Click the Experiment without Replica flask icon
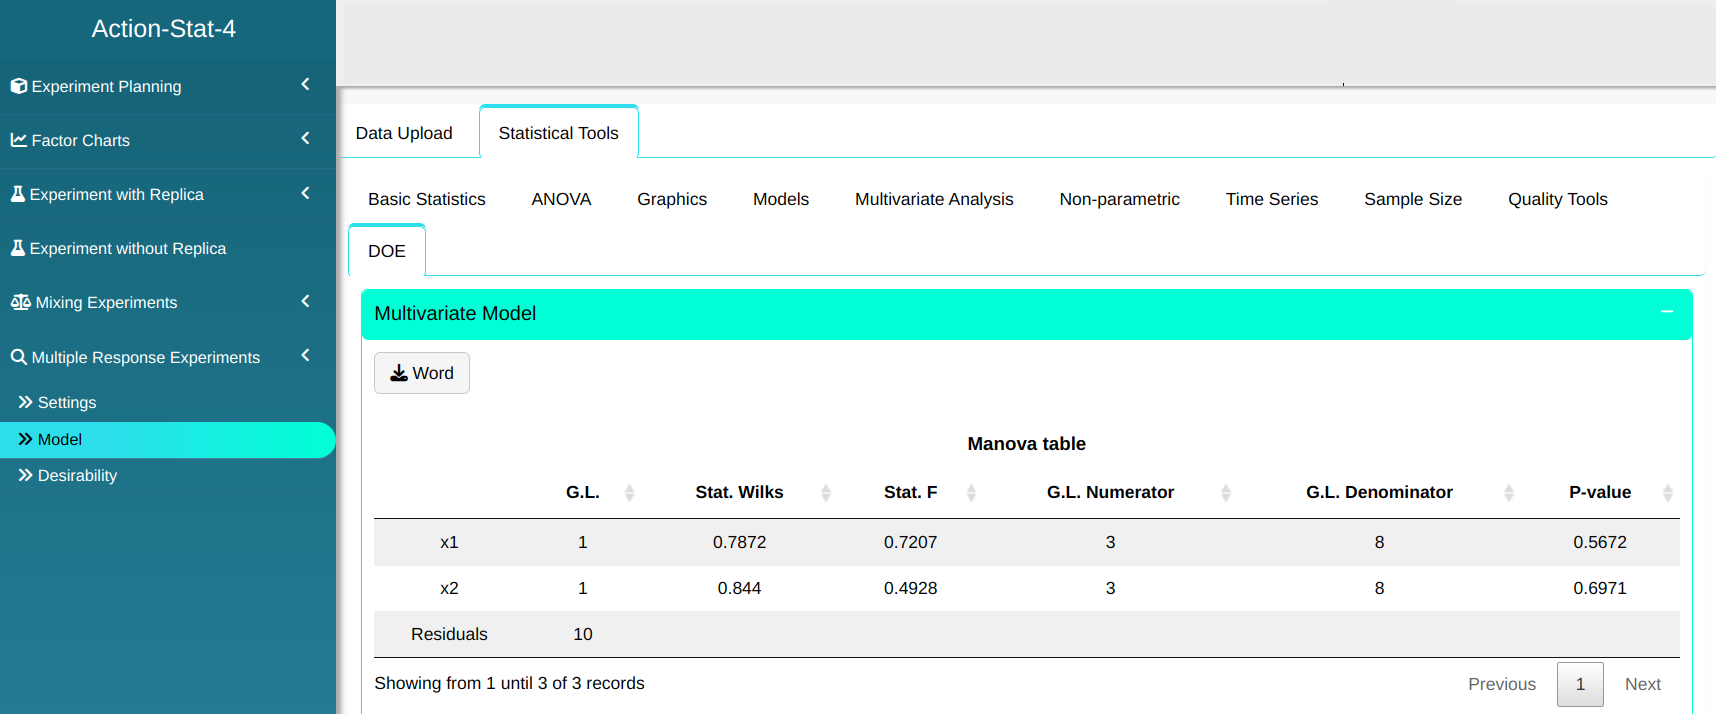Image resolution: width=1716 pixels, height=714 pixels. click(x=18, y=248)
